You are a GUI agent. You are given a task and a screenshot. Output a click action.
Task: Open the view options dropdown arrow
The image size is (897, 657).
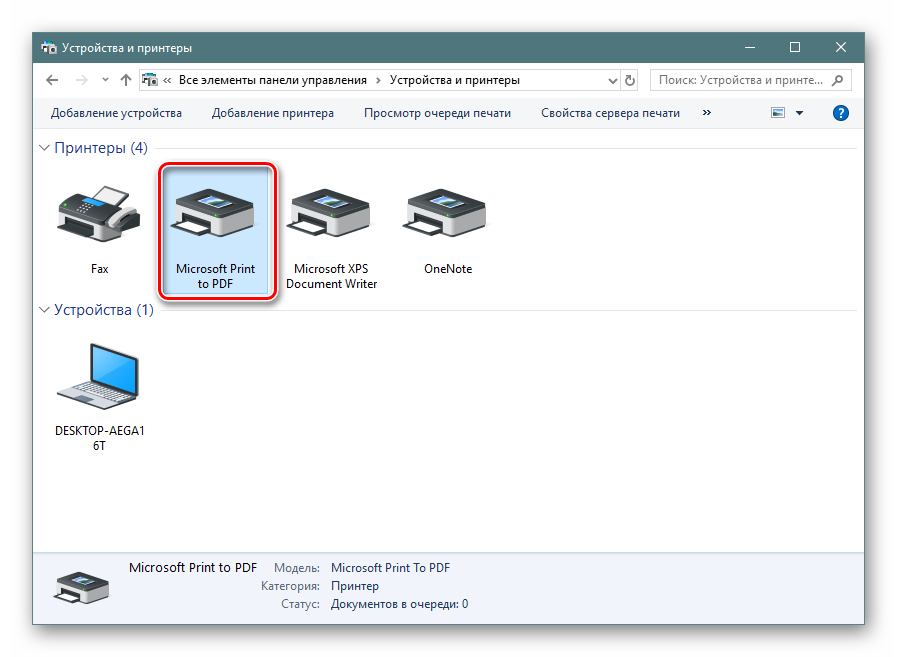(799, 113)
